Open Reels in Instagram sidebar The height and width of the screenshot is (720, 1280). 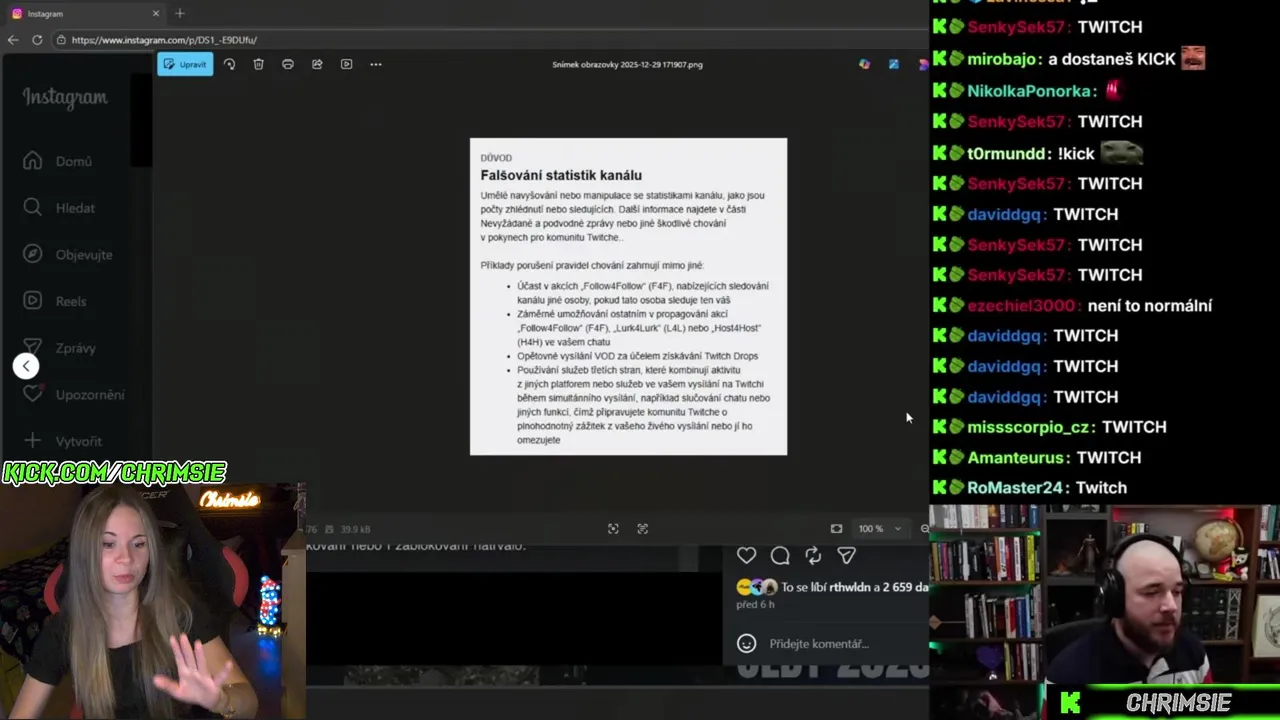pyautogui.click(x=56, y=301)
